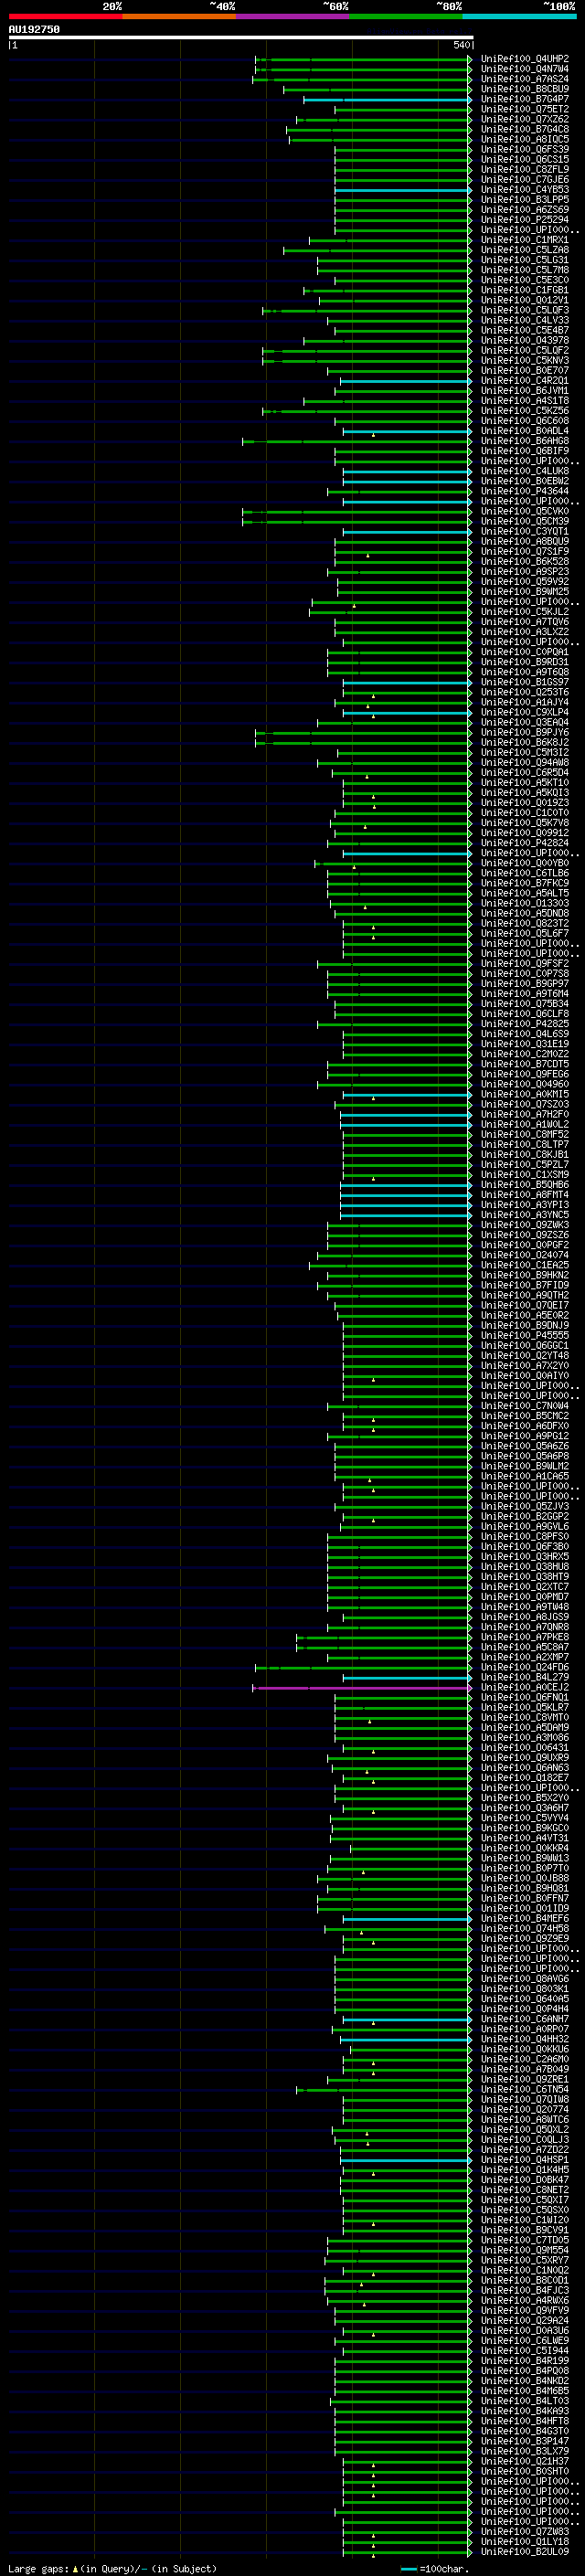This screenshot has height=2576, width=585.
Task: Click the purple ~60% identity color key
Action: coord(293,16)
